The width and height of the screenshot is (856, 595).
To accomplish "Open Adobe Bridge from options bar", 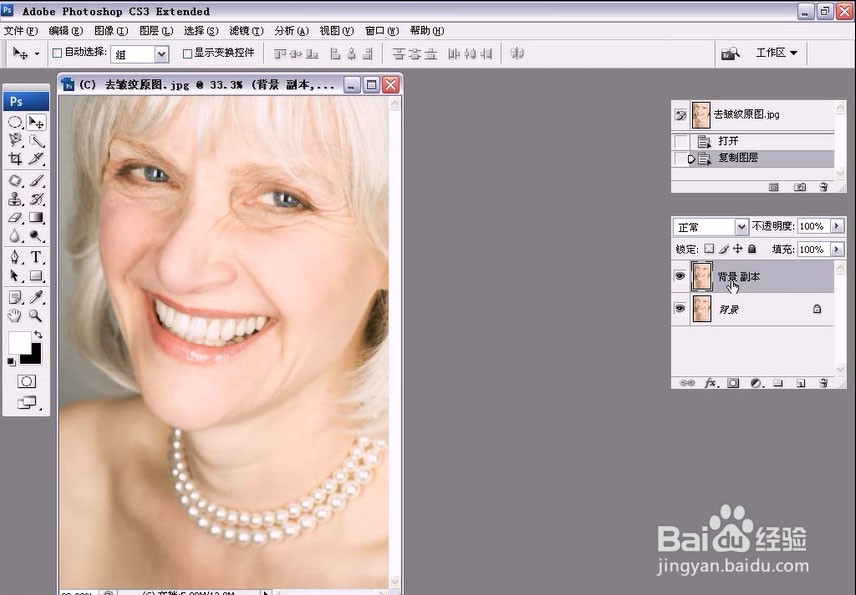I will [x=730, y=53].
